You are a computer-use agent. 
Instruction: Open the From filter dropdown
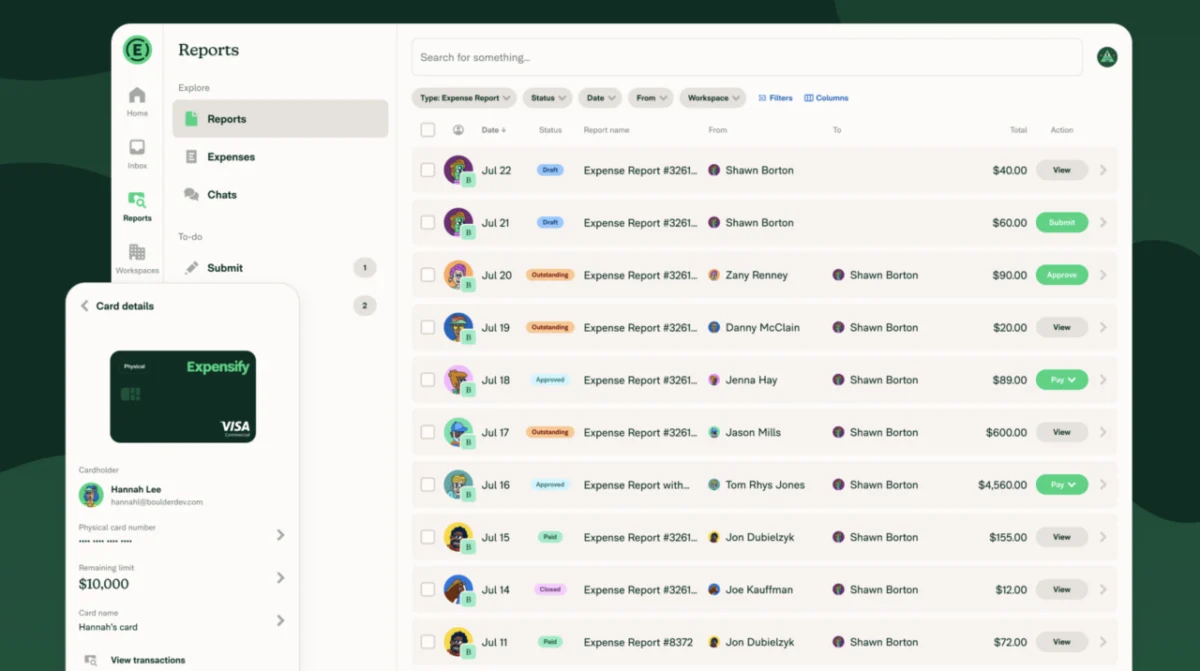coord(651,98)
